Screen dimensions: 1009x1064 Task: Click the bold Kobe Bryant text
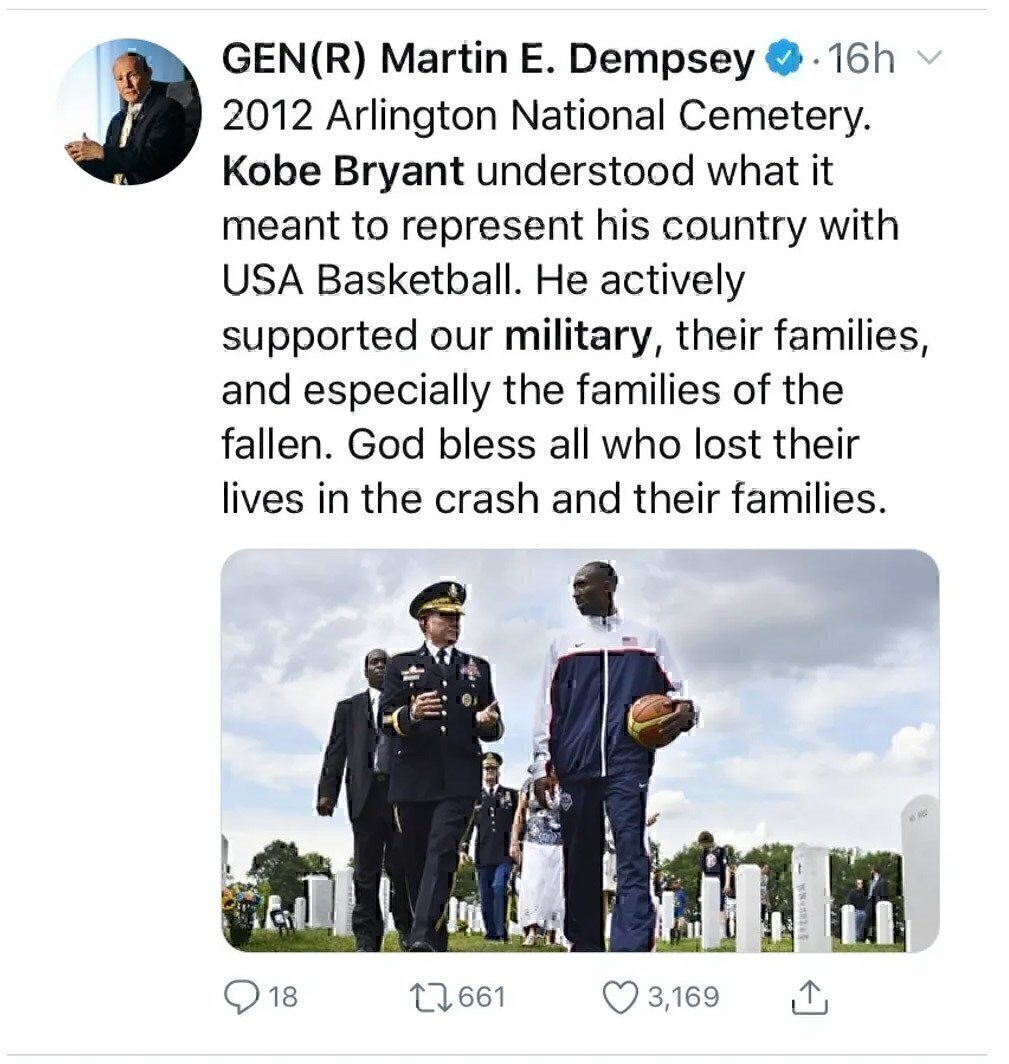[x=343, y=171]
